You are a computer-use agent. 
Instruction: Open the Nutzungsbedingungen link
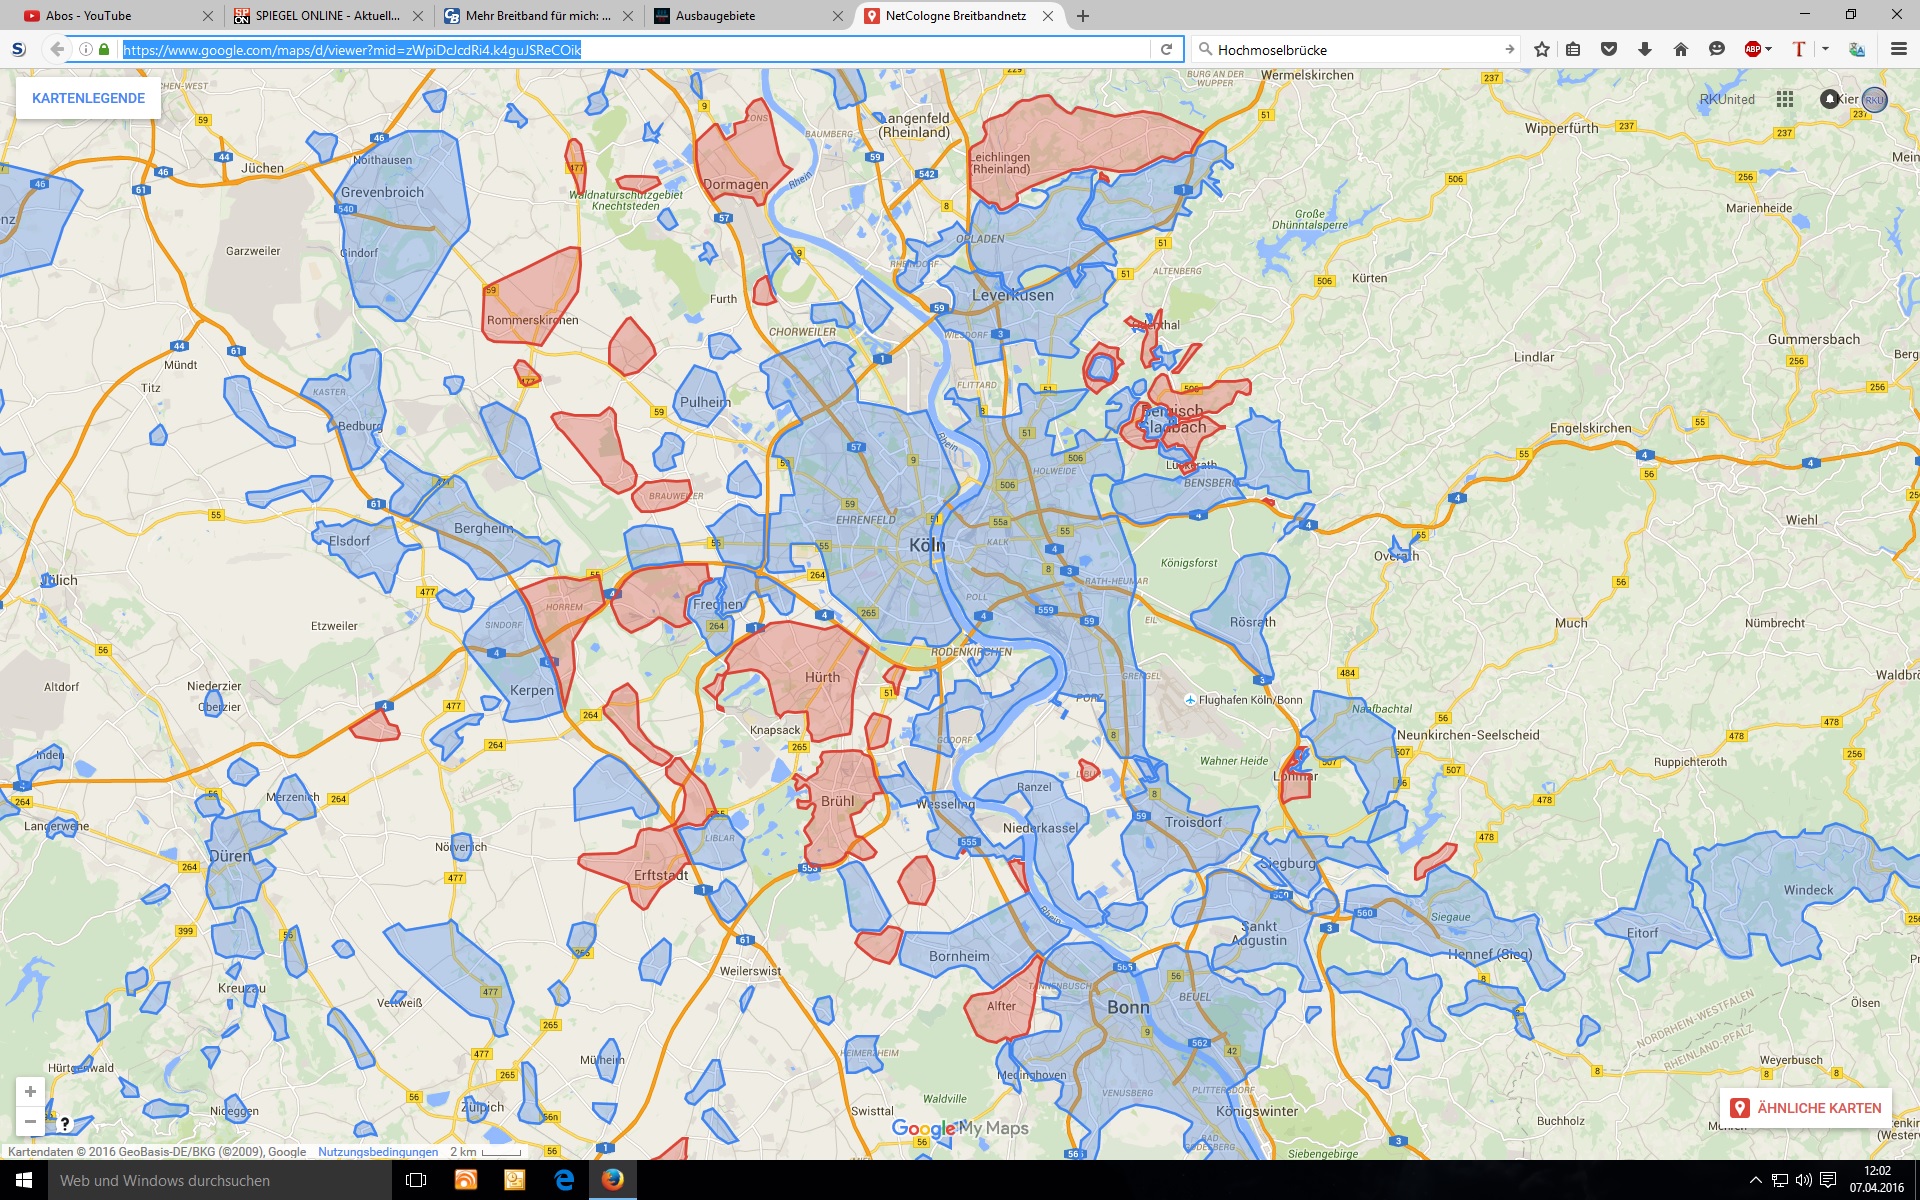click(378, 1152)
